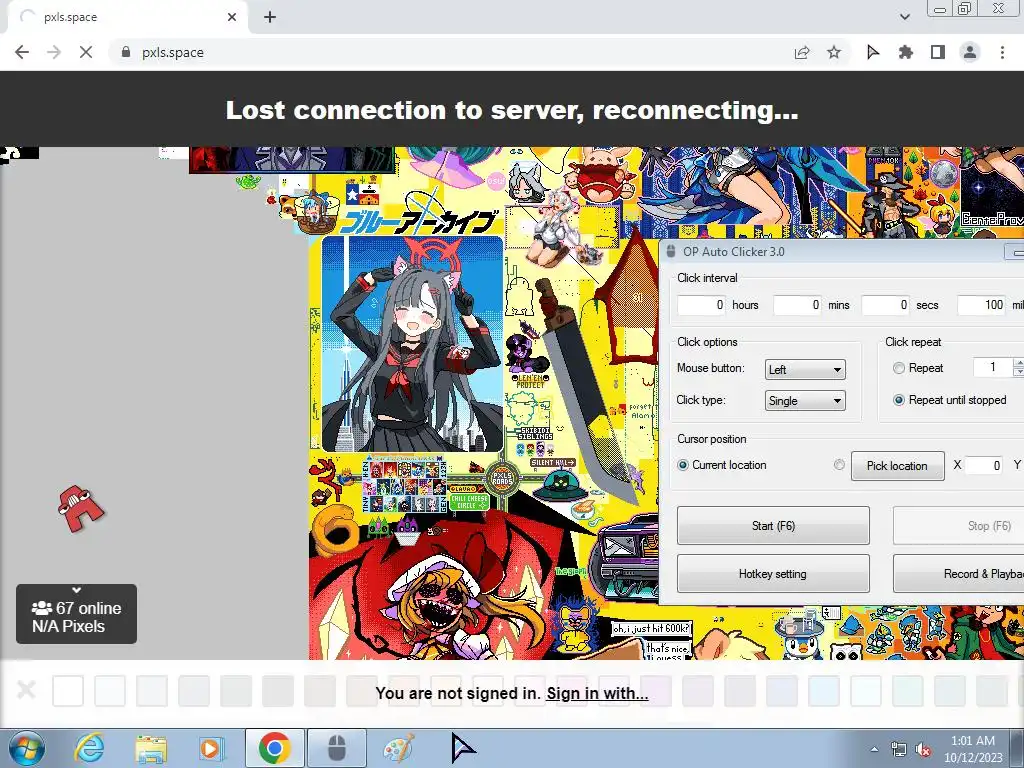1024x768 pixels.
Task: Click the arrow extension icon in Chrome toolbar
Action: [x=873, y=52]
